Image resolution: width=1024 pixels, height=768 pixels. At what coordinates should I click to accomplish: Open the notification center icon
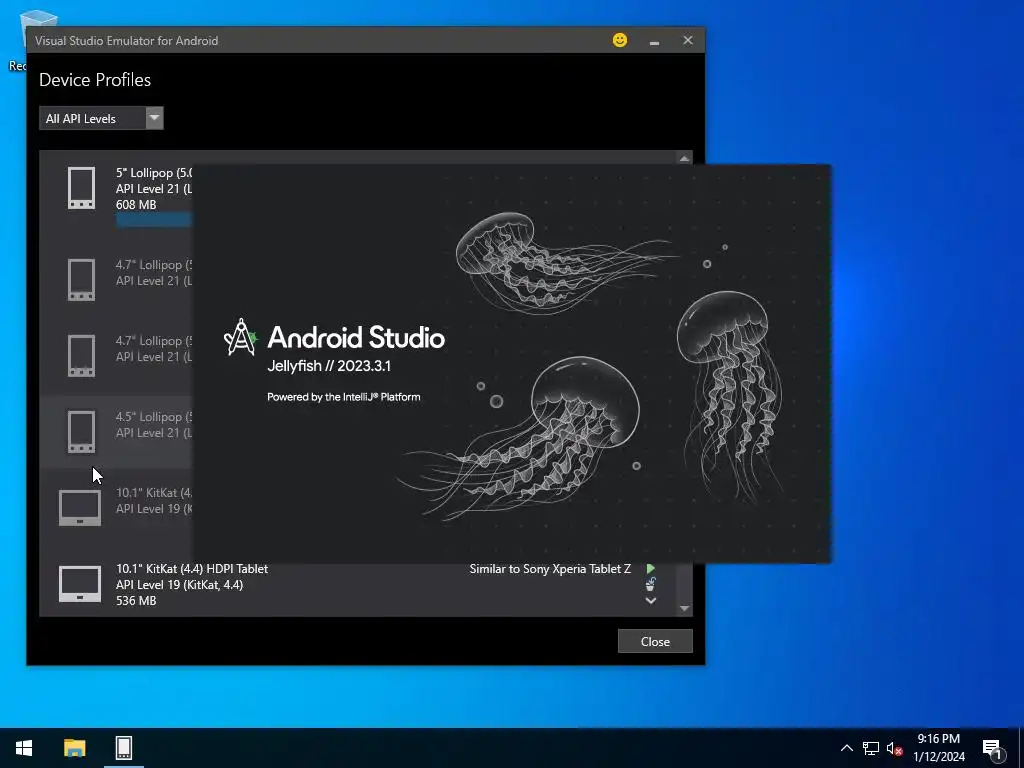click(x=993, y=750)
